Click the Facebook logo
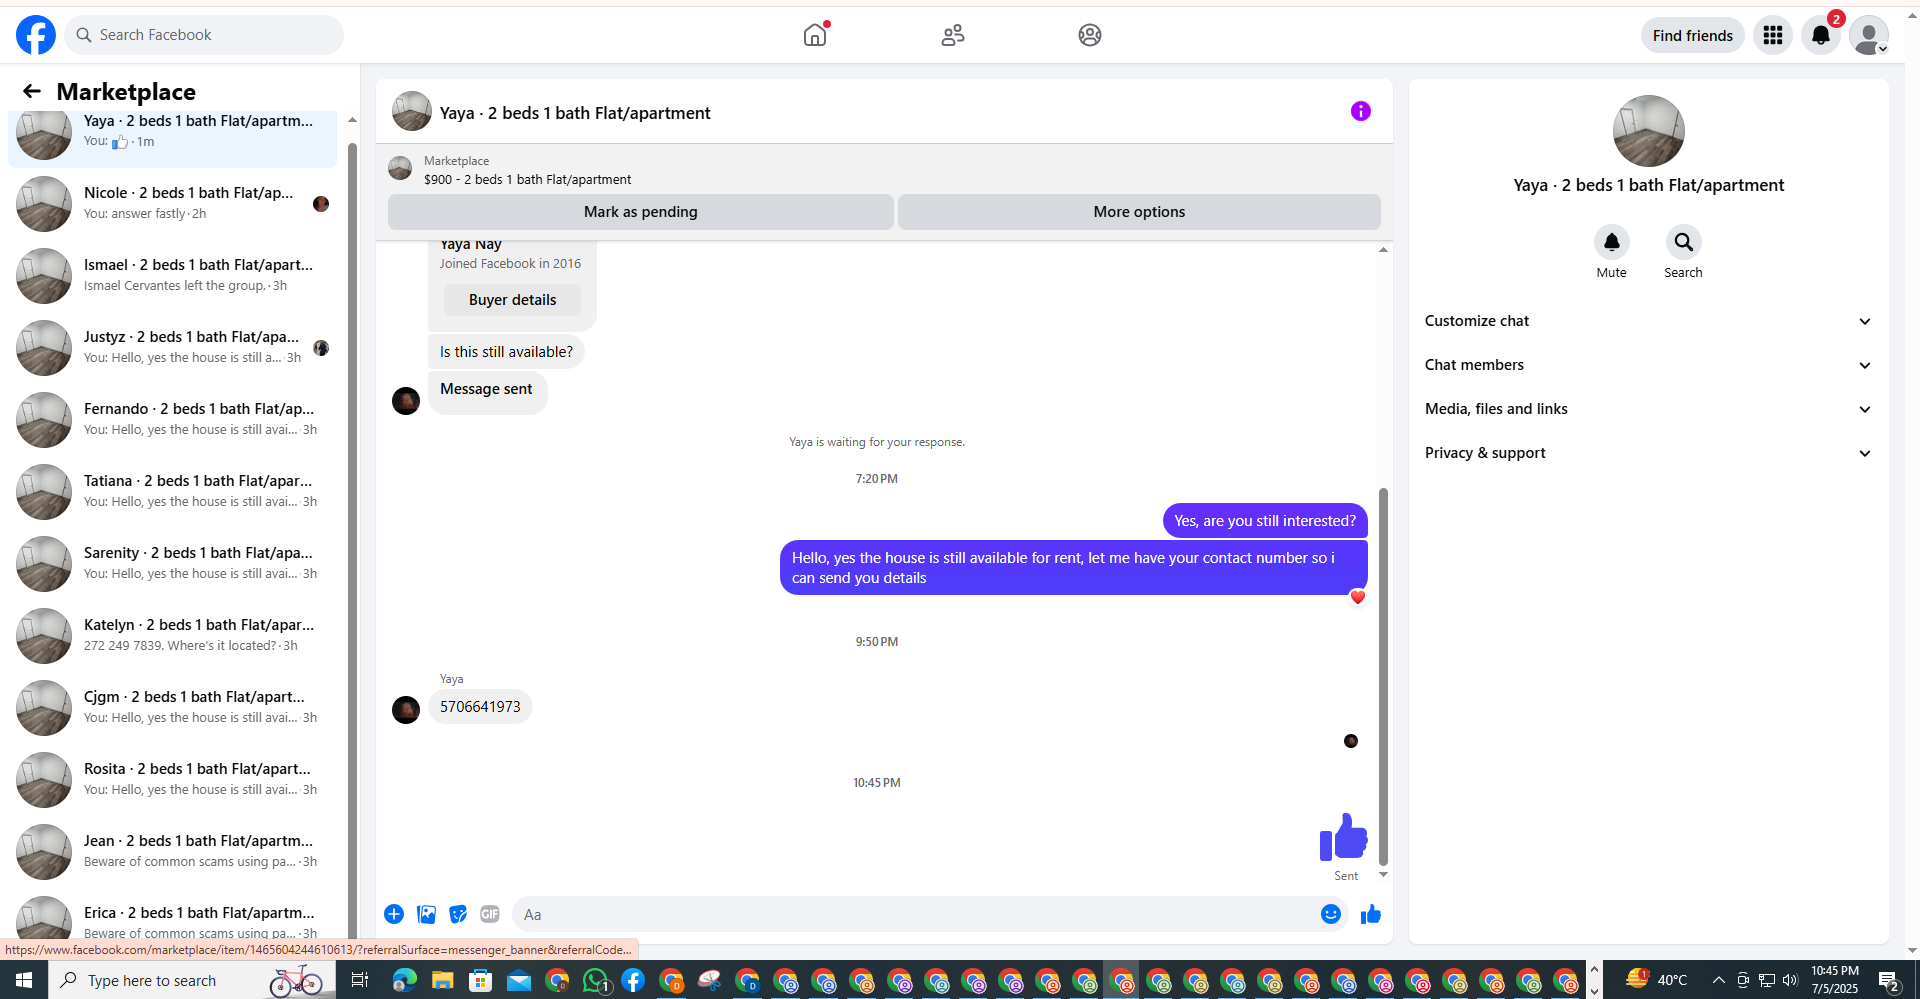The image size is (1920, 999). 36,35
